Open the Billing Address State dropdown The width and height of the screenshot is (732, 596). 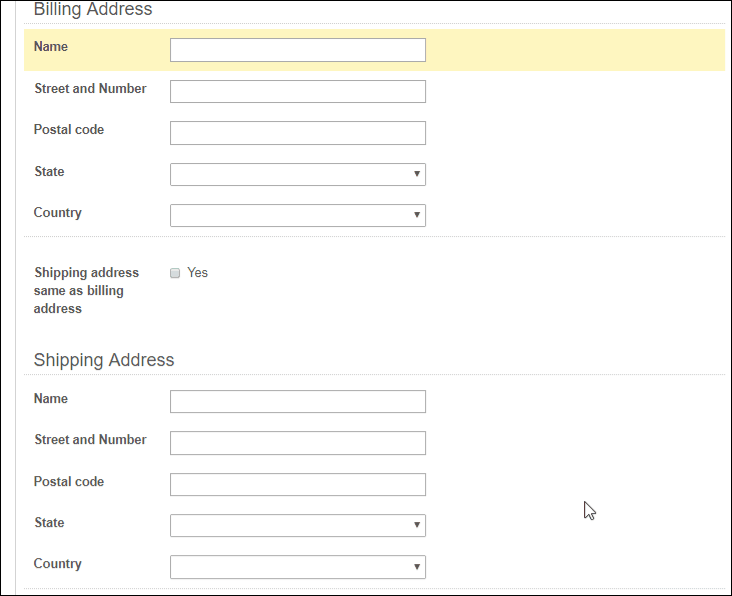(297, 175)
